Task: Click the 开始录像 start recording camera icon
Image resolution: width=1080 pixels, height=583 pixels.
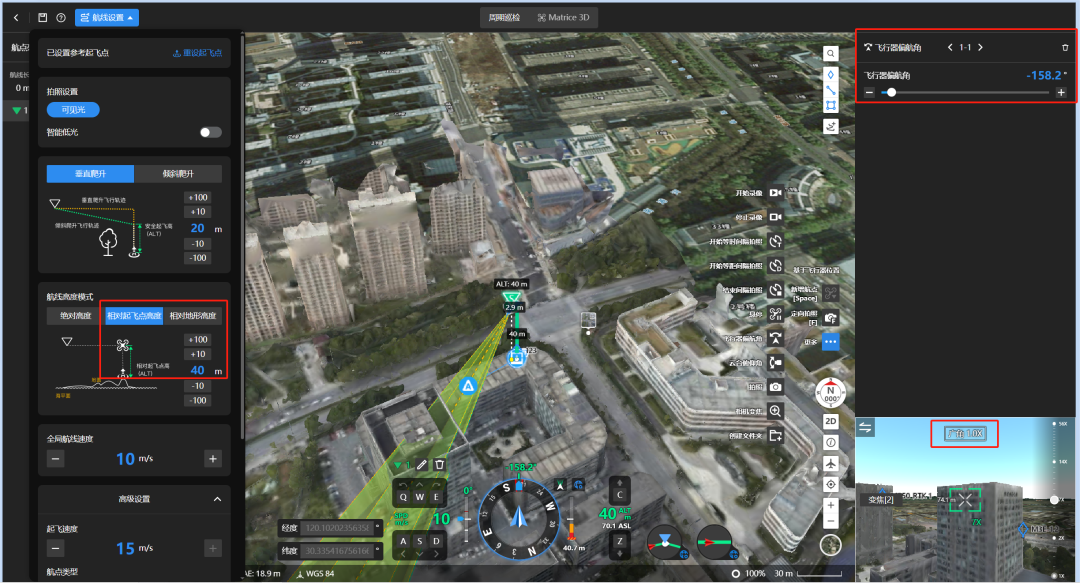Action: pos(776,193)
